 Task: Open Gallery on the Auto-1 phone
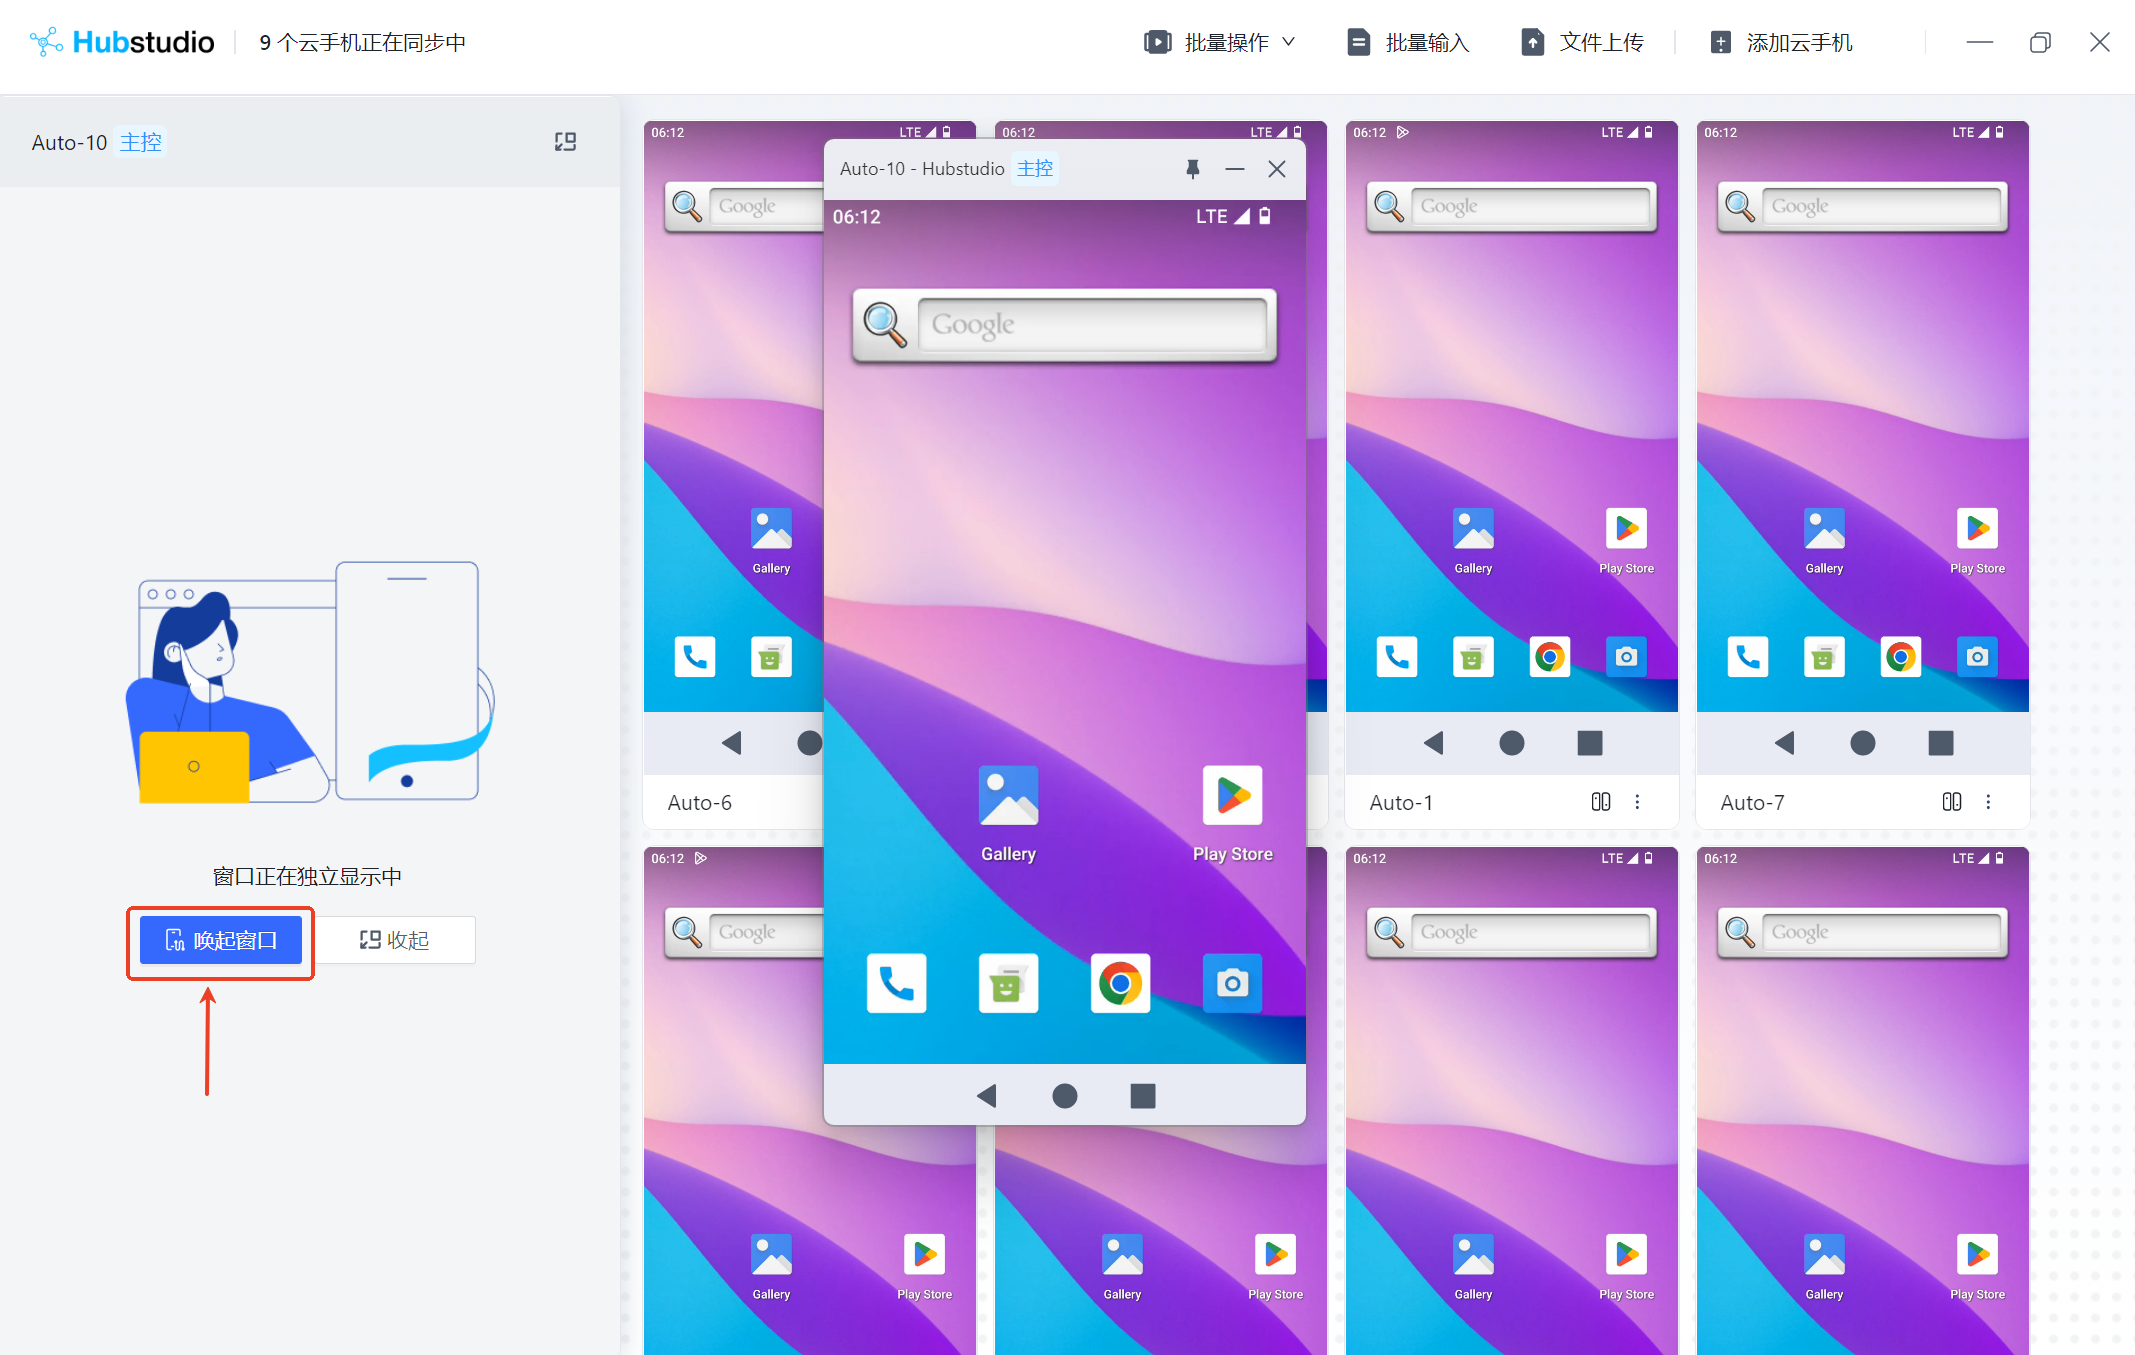tap(1473, 540)
